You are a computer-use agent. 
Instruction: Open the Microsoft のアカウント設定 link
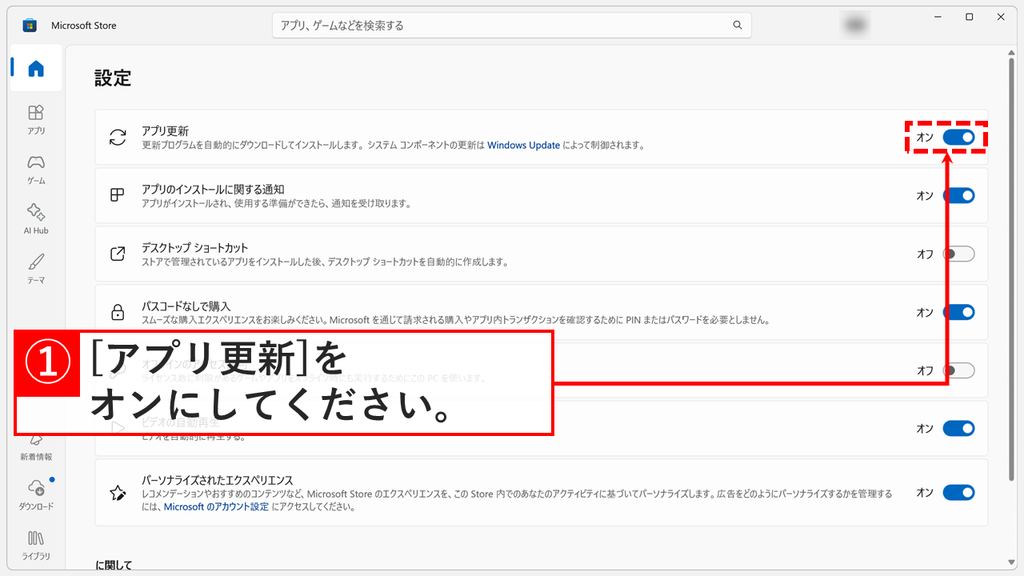pyautogui.click(x=216, y=506)
